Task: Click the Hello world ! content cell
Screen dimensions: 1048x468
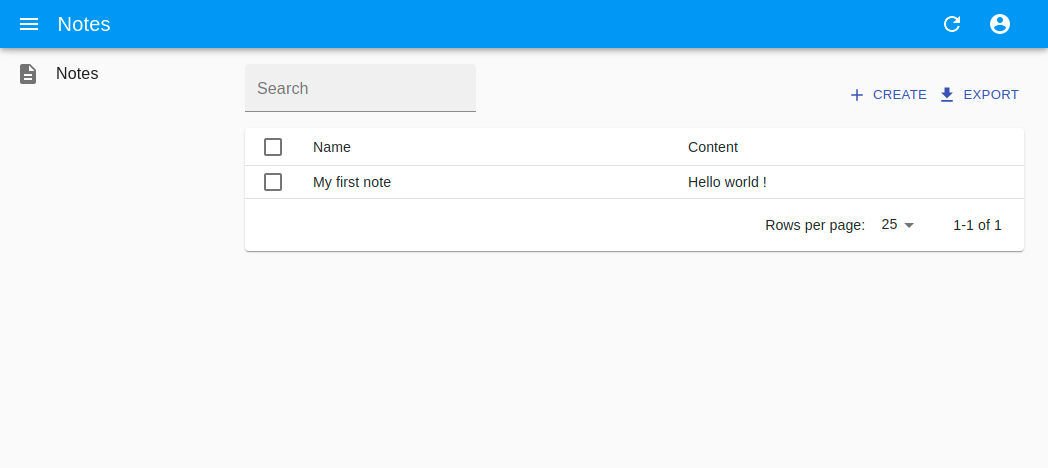Action: tap(727, 182)
